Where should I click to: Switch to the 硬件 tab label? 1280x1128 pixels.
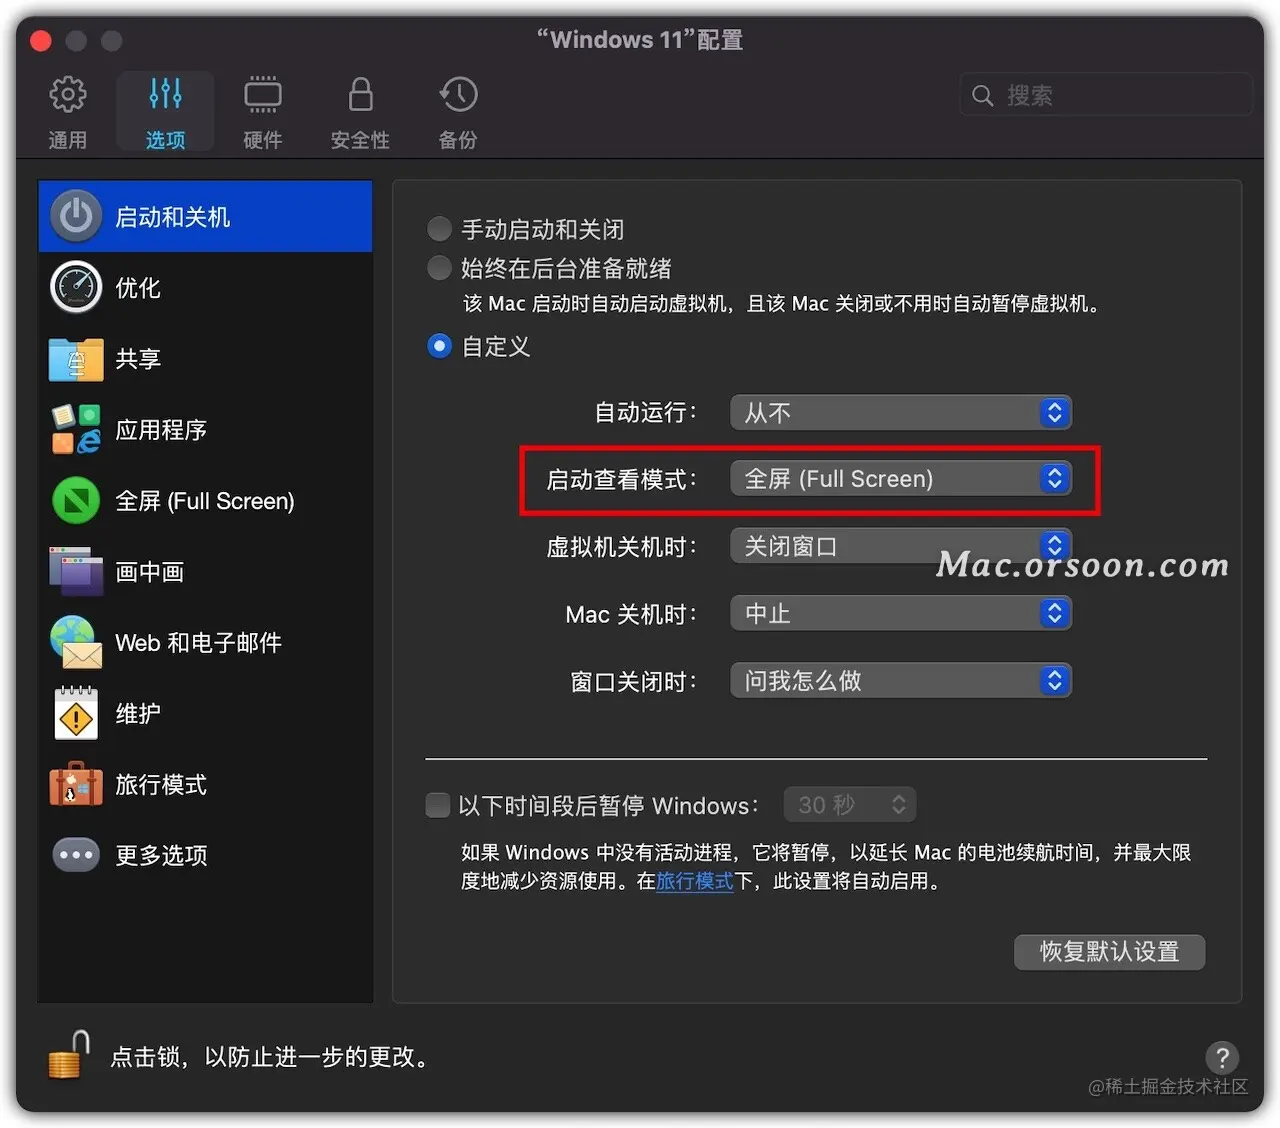click(x=262, y=140)
